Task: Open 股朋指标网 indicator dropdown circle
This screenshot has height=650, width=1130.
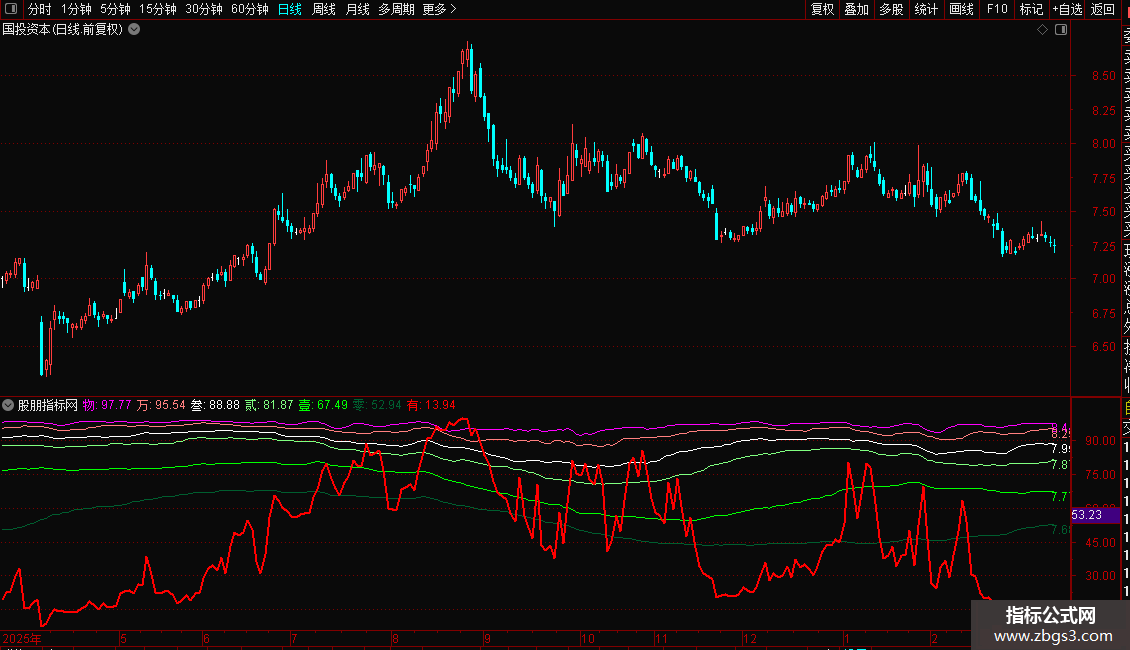Action: [8, 405]
